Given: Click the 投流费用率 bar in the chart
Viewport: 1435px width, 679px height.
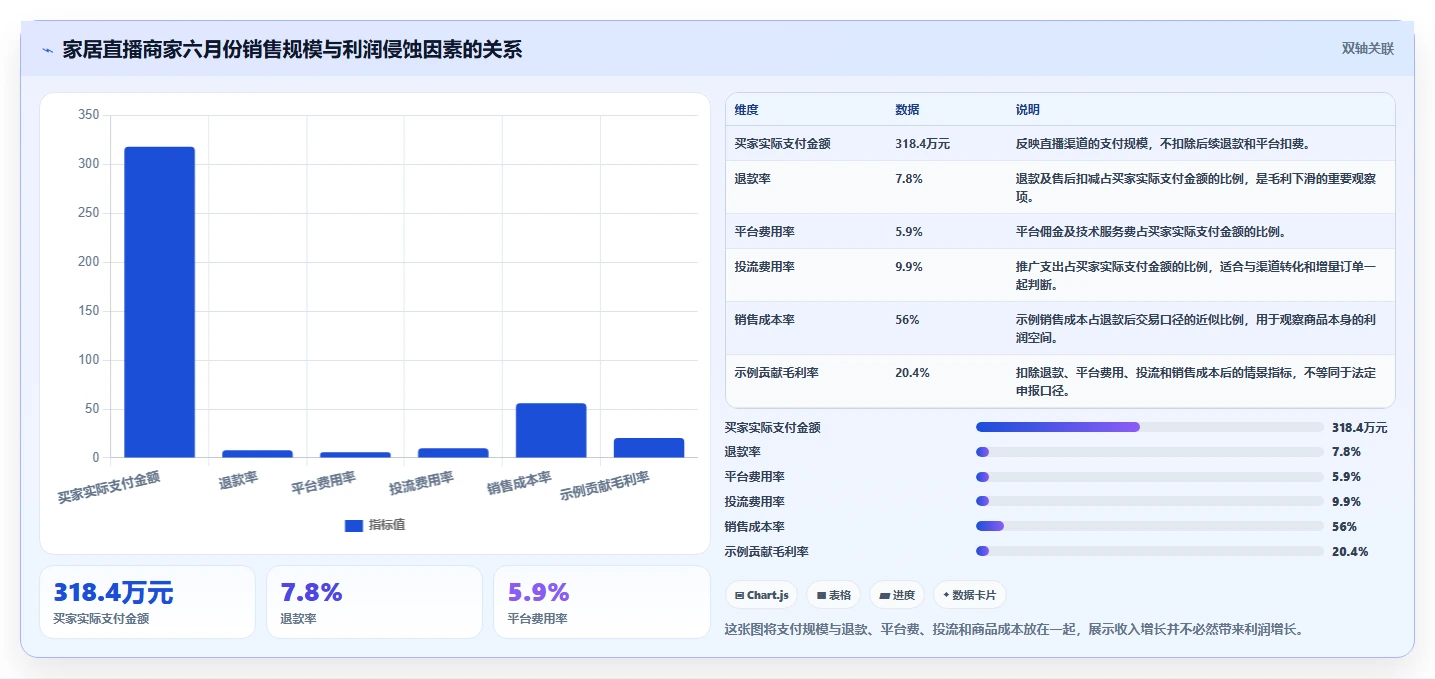Looking at the screenshot, I should click(453, 453).
